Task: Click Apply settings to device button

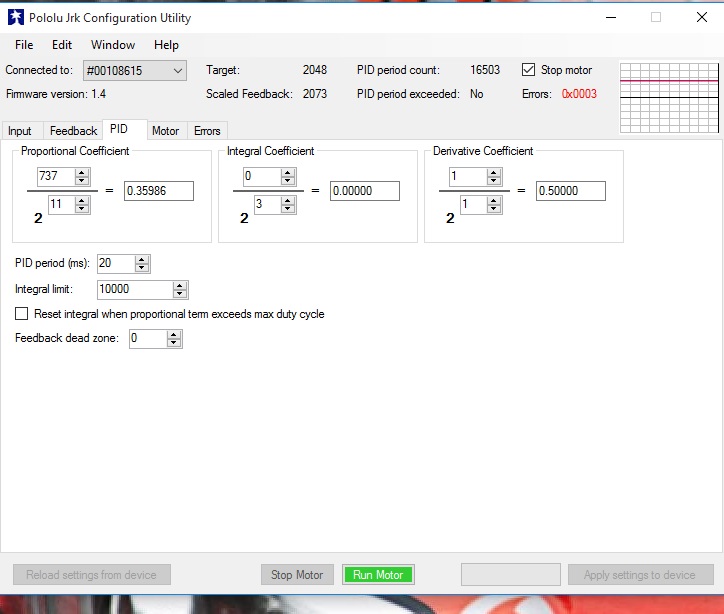Action: 640,575
